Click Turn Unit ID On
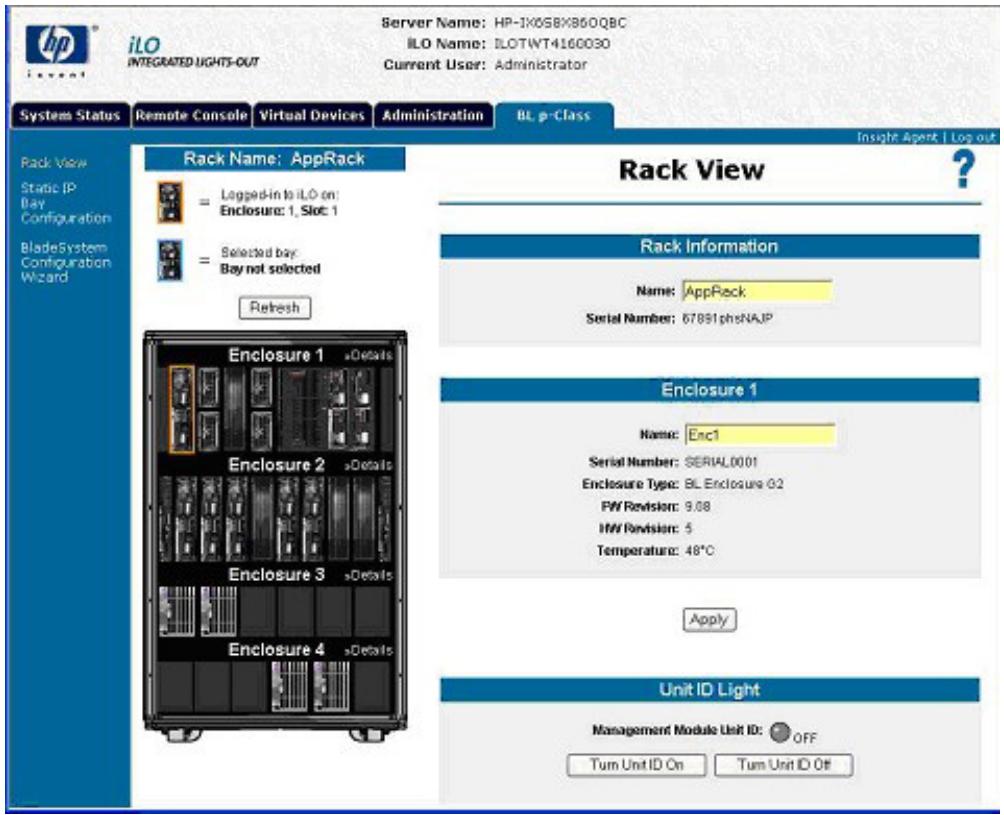 pyautogui.click(x=636, y=765)
